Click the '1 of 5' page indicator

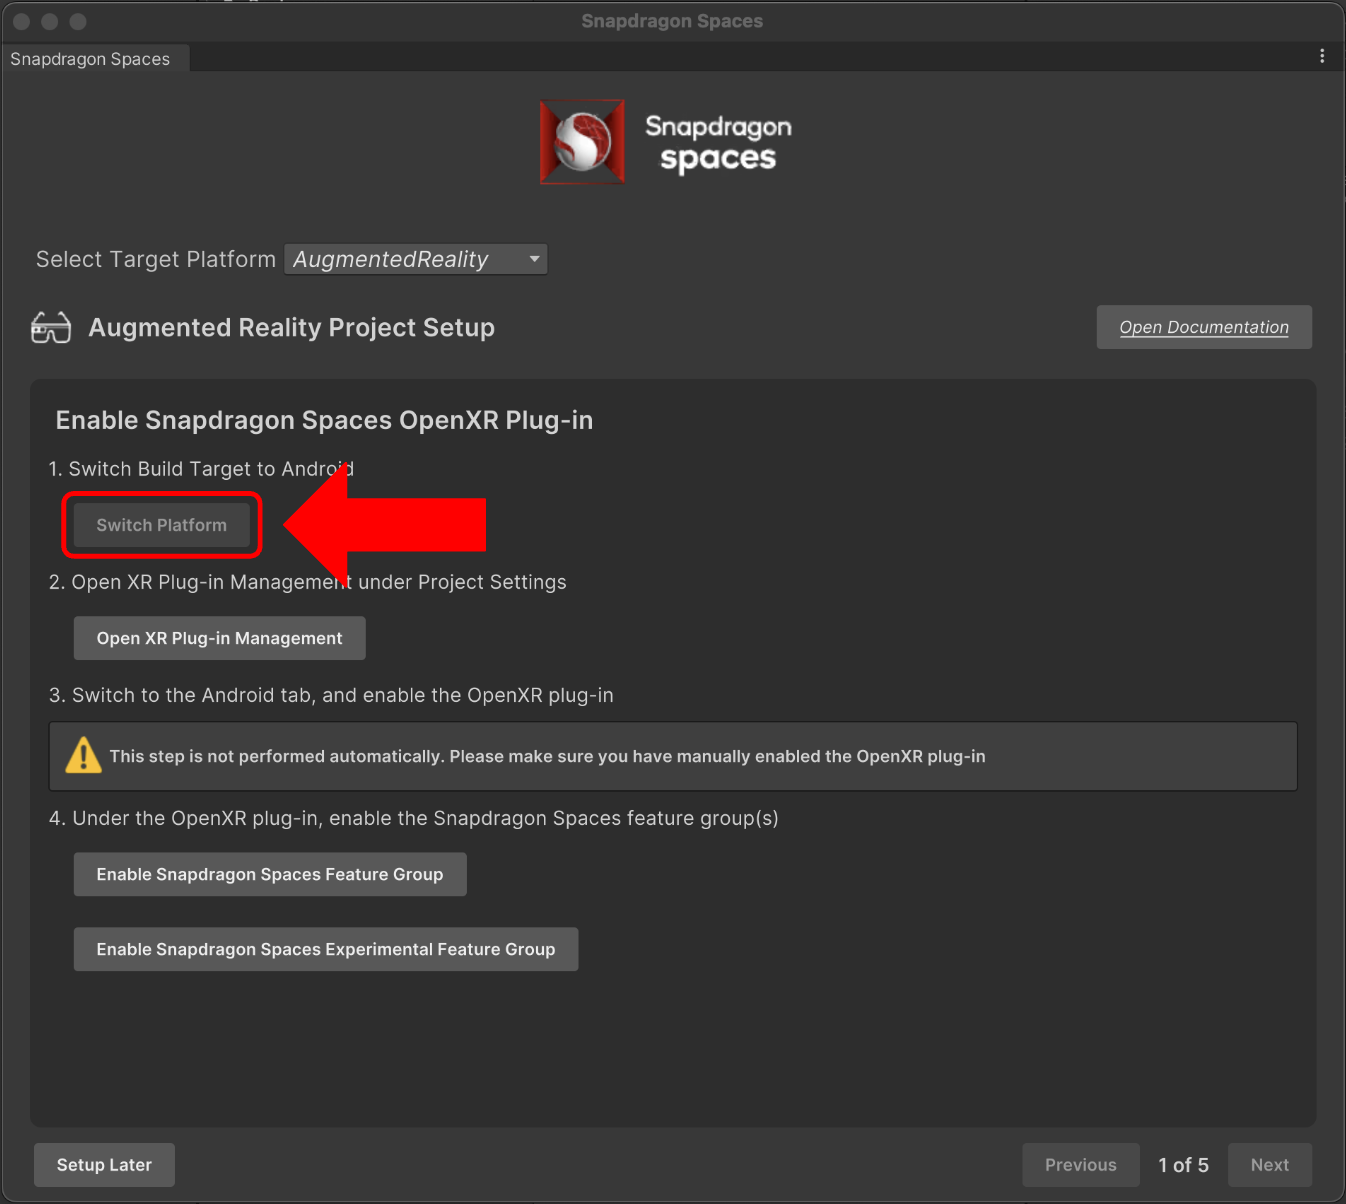pyautogui.click(x=1183, y=1165)
